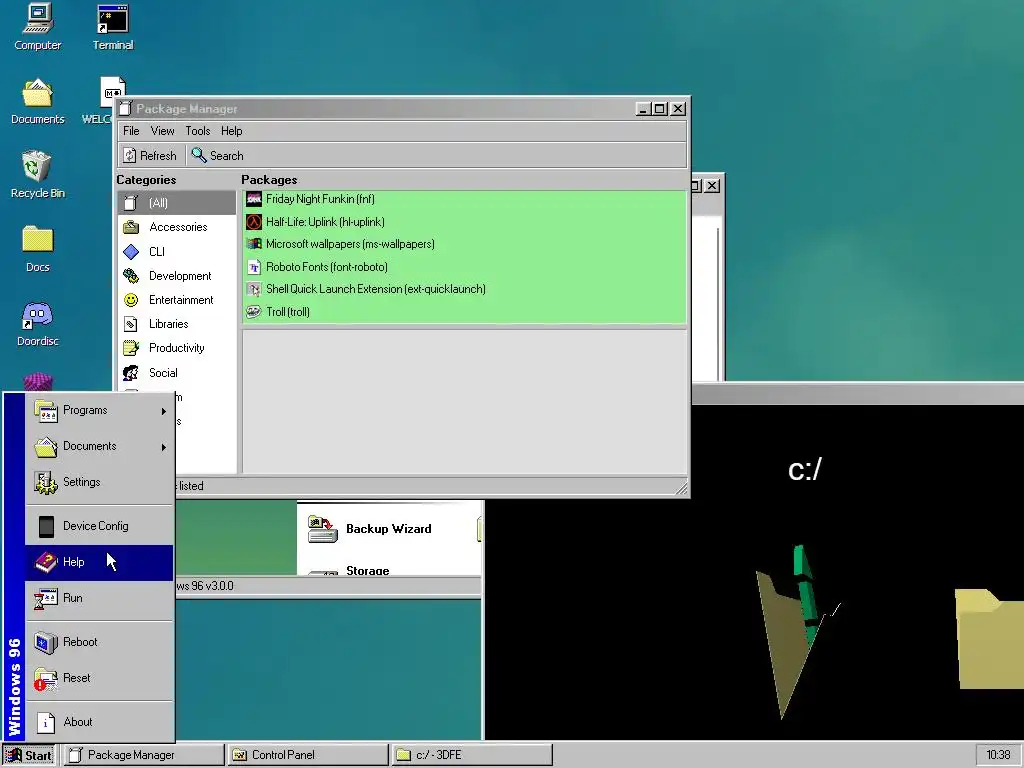Image resolution: width=1024 pixels, height=768 pixels.
Task: Select the Accessories category icon
Action: point(131,227)
